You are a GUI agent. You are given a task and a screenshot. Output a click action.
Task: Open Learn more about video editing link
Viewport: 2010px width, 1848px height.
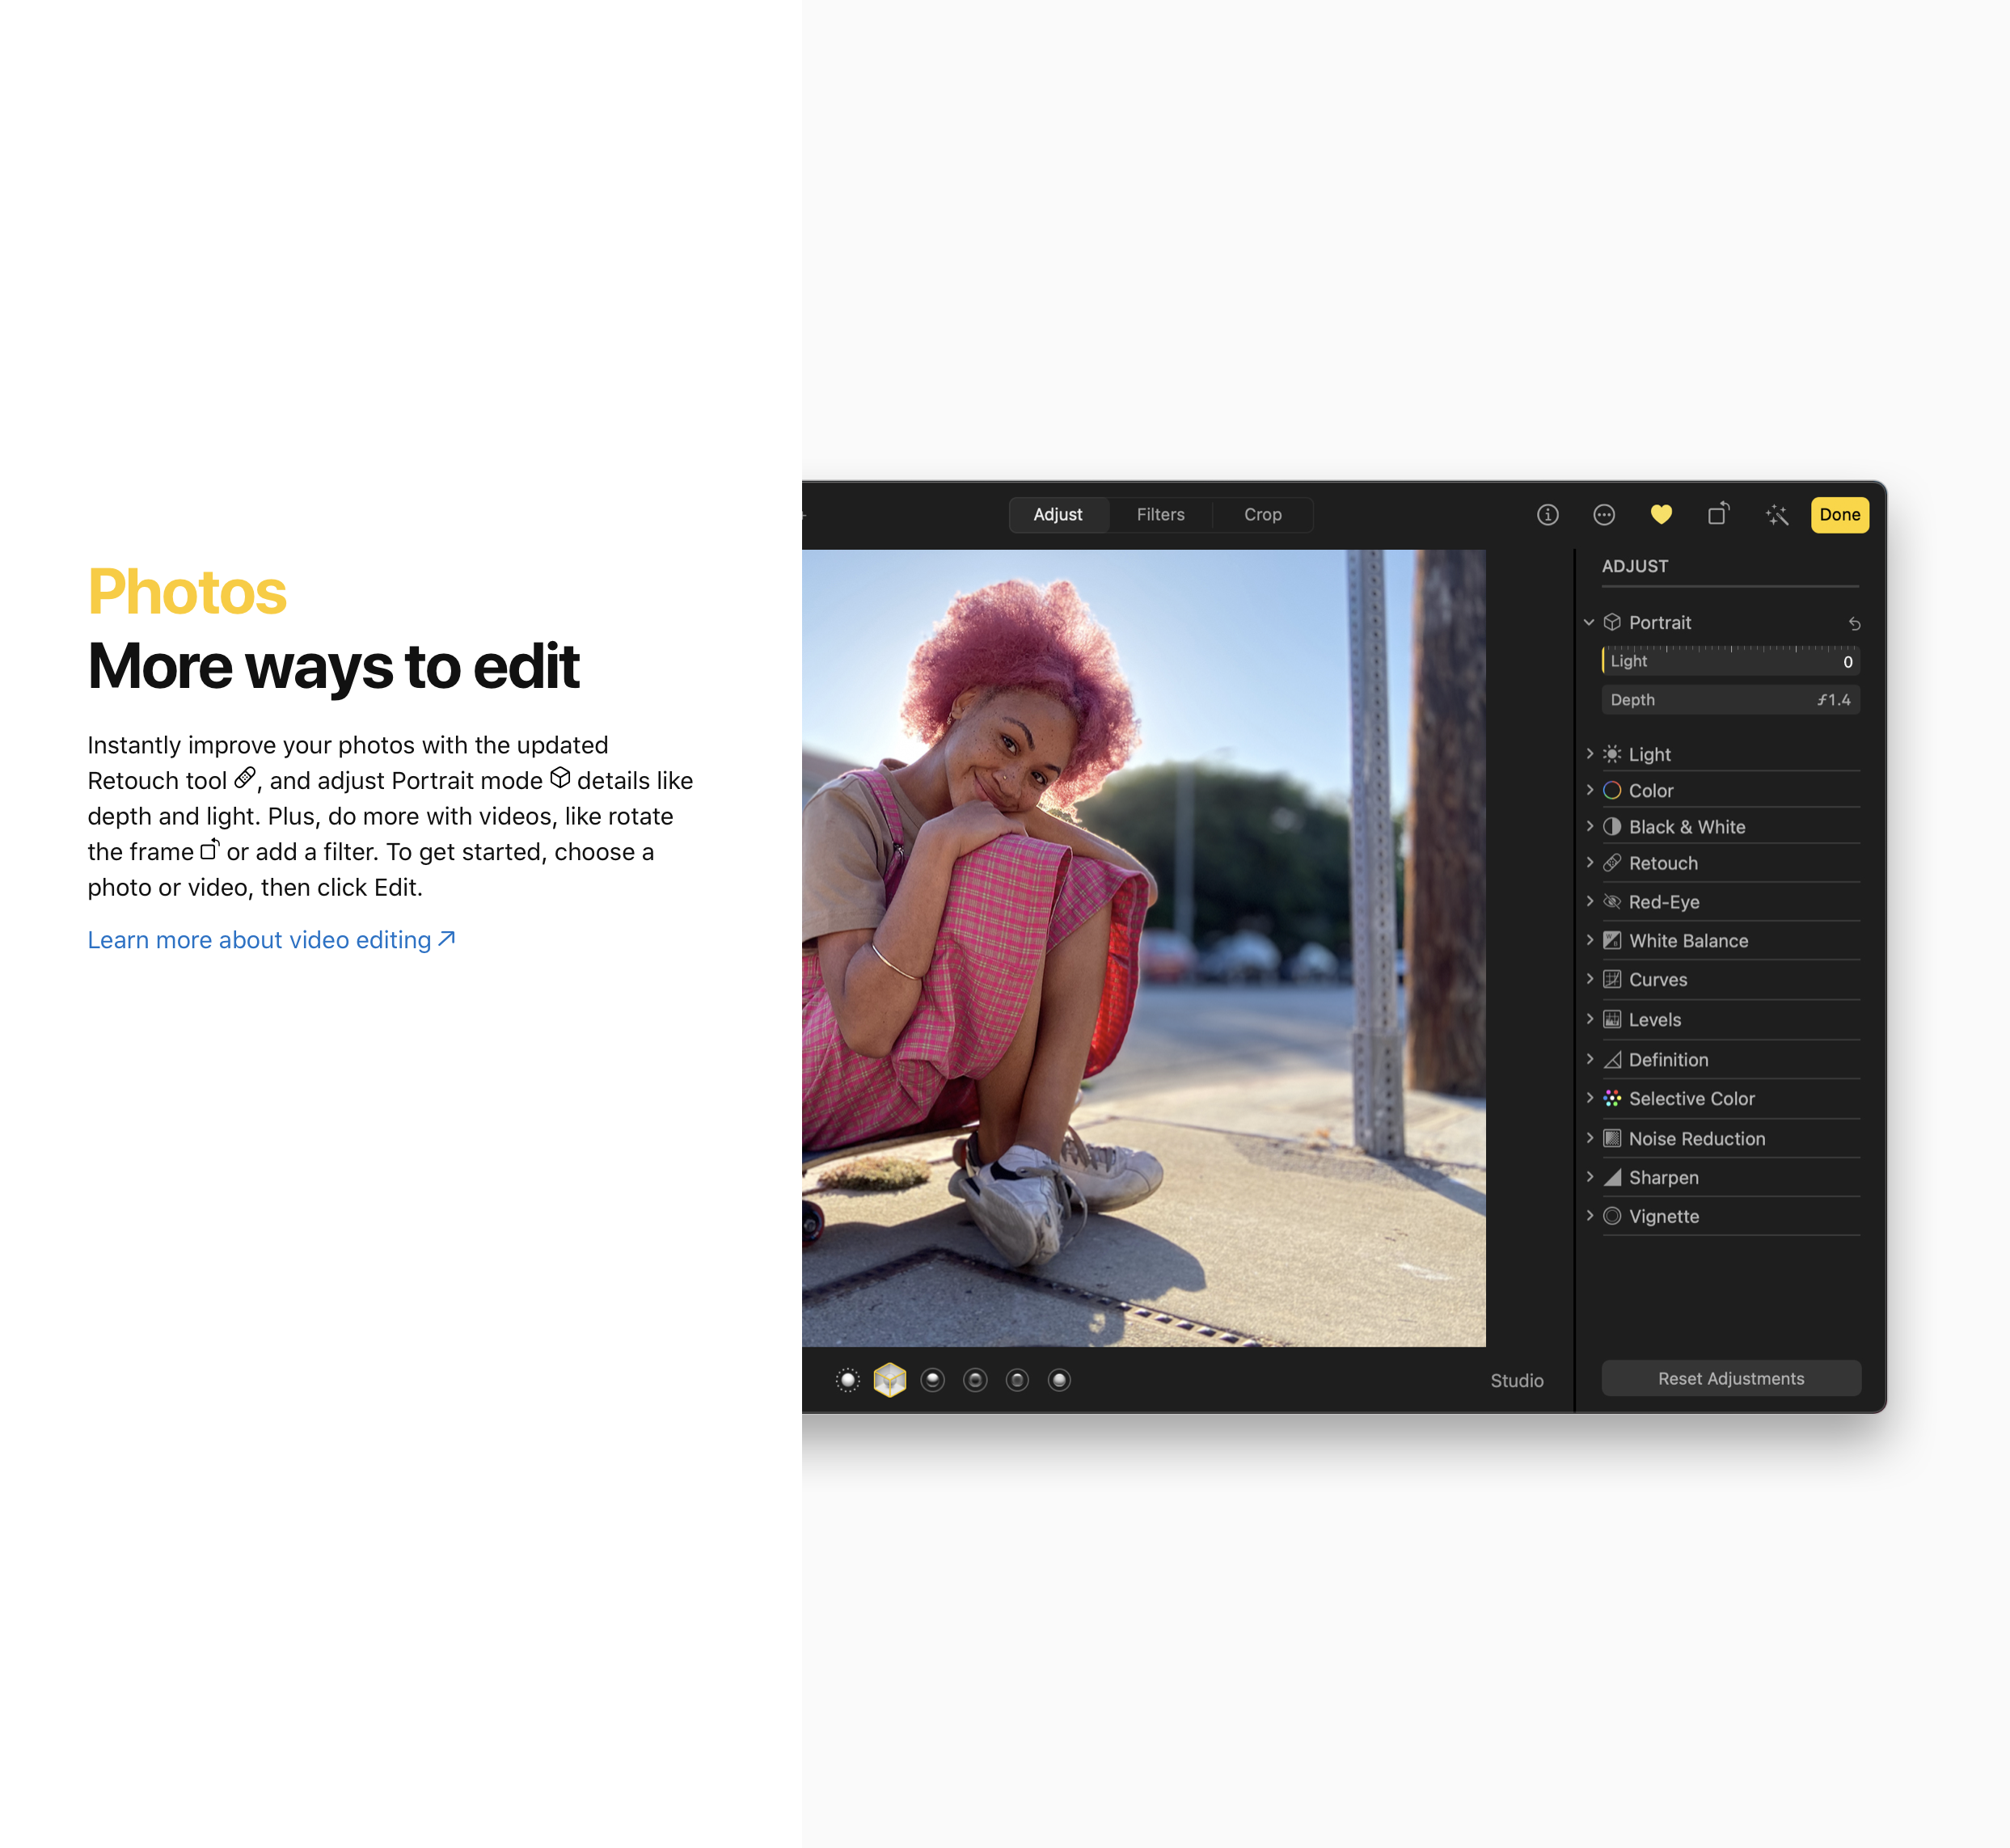(x=271, y=940)
